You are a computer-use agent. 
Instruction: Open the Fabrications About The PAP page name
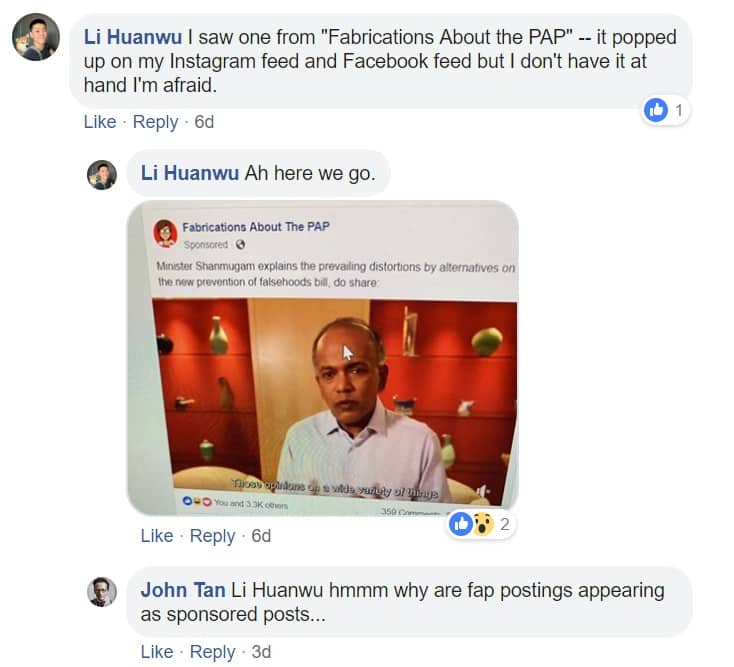coord(256,227)
